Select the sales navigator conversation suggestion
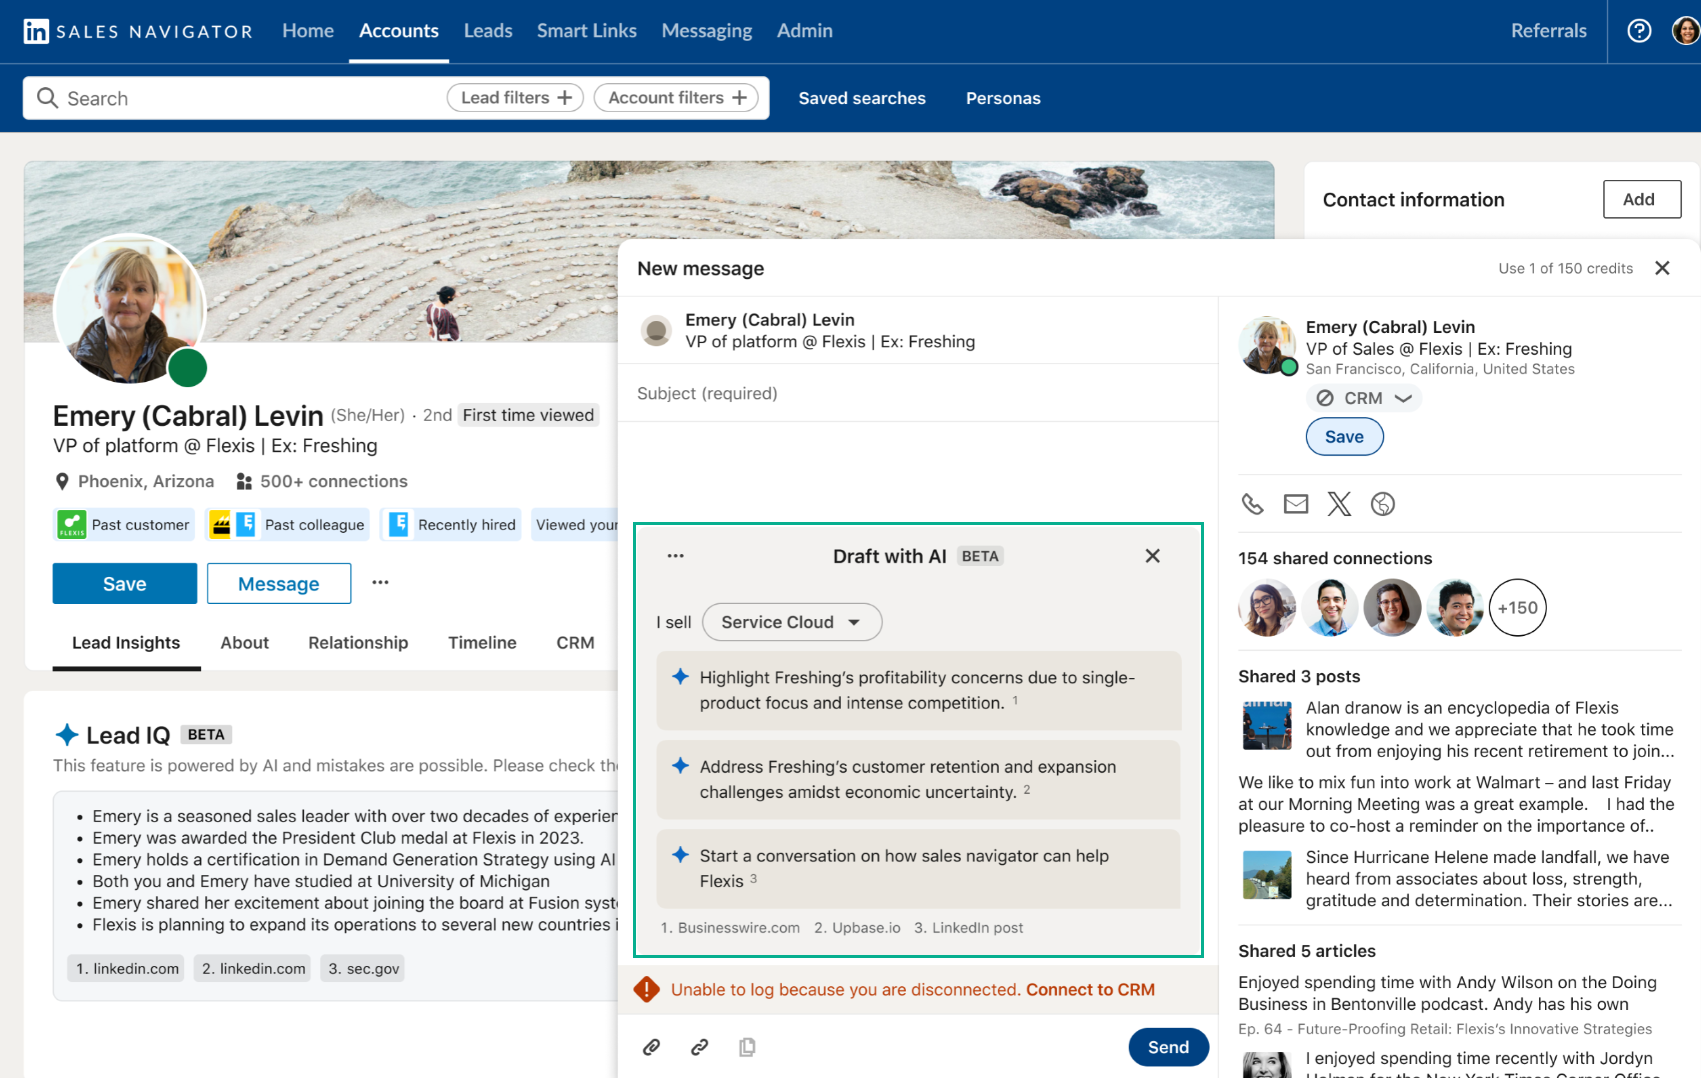 (x=918, y=869)
